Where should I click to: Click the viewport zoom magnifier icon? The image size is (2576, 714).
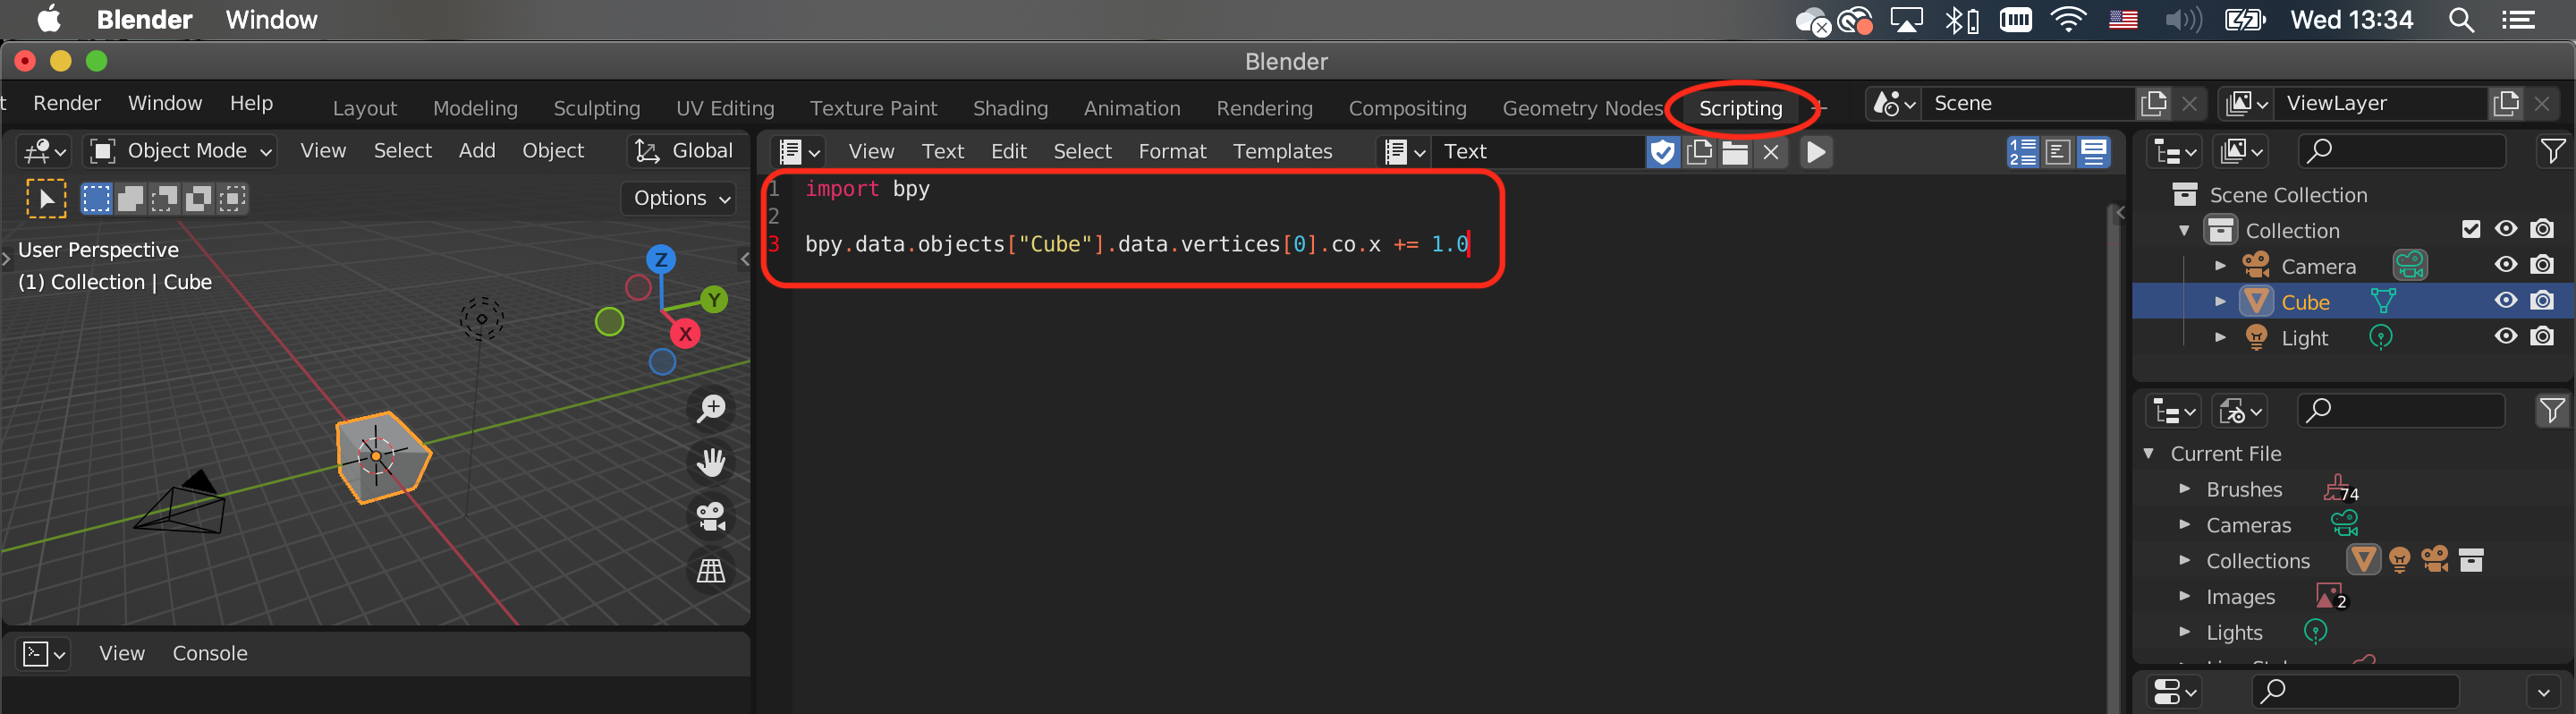711,408
